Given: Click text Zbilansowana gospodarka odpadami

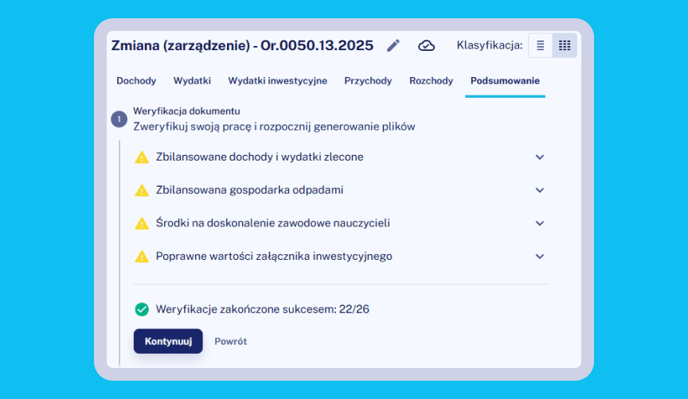Looking at the screenshot, I should click(250, 190).
